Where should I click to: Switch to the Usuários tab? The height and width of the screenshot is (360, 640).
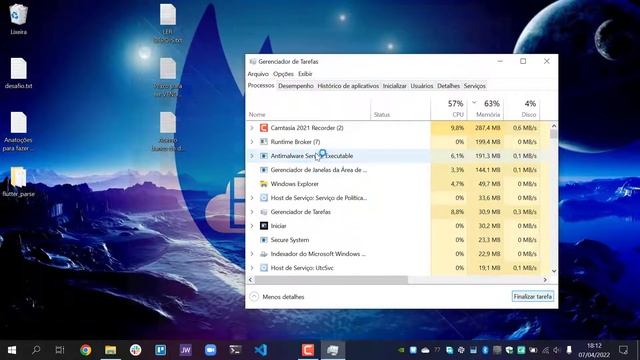coord(422,86)
